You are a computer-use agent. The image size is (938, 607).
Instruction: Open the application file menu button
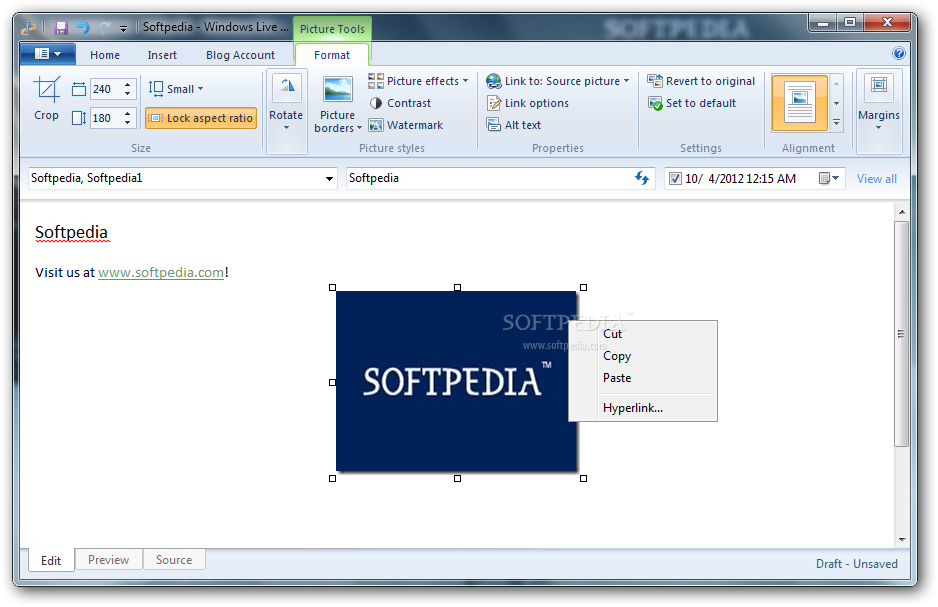click(48, 54)
